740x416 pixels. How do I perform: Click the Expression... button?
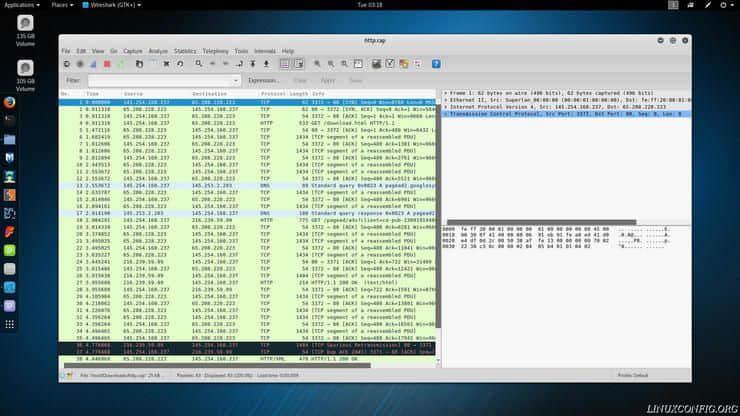(264, 80)
